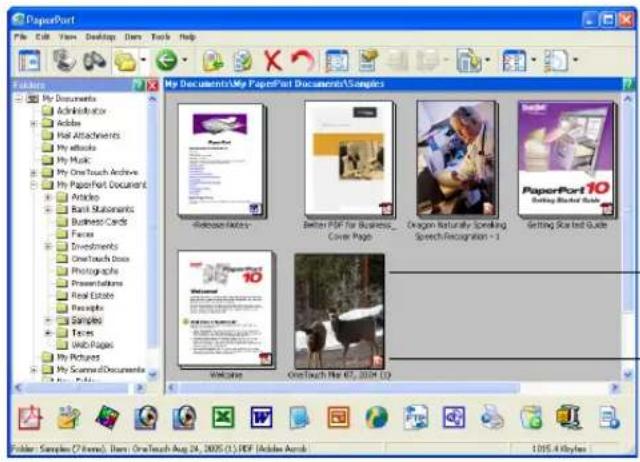Open dropdown beside the rightmost toolbar page icon

[576, 60]
